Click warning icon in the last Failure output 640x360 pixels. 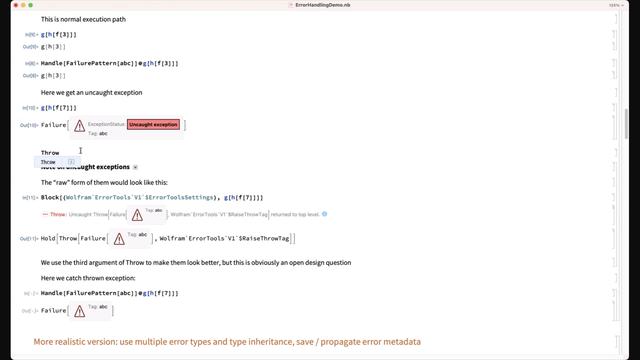coord(80,311)
